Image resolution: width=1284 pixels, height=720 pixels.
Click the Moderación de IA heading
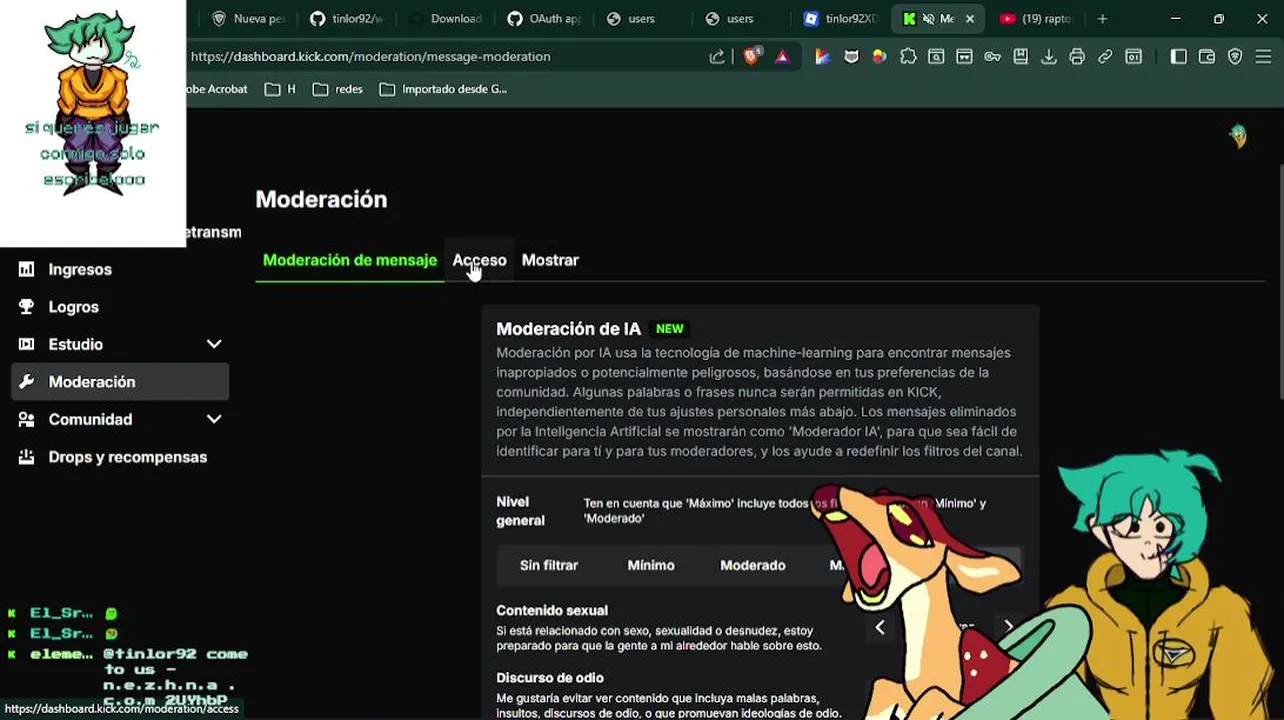568,329
